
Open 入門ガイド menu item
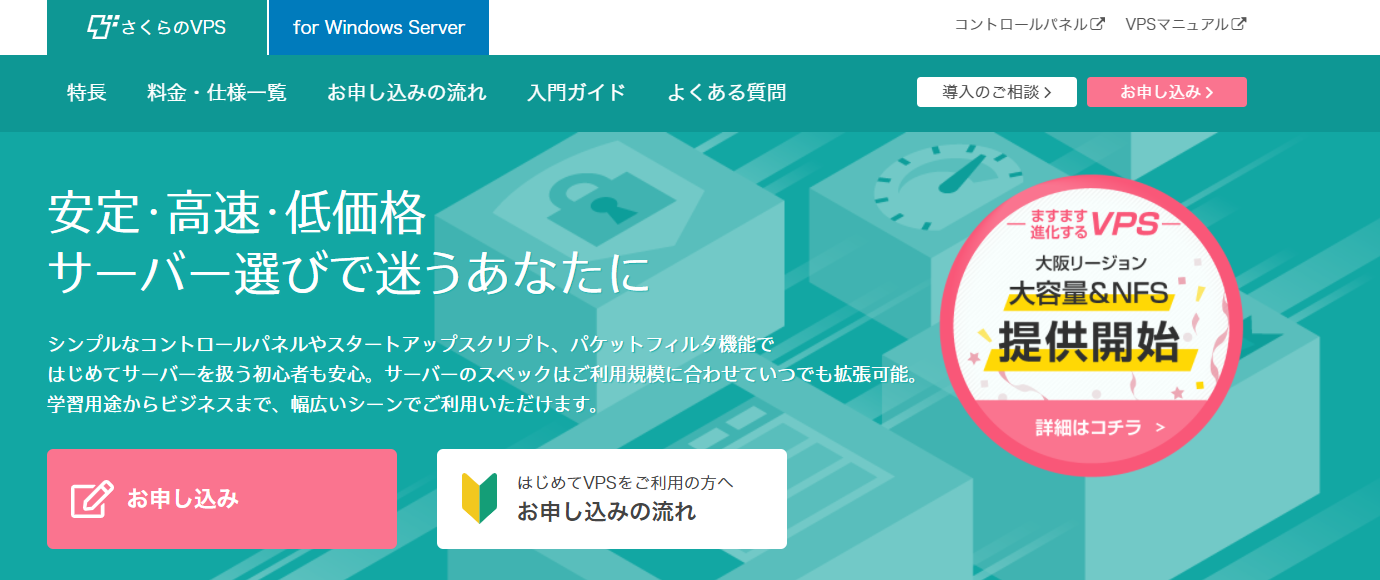pyautogui.click(x=577, y=93)
